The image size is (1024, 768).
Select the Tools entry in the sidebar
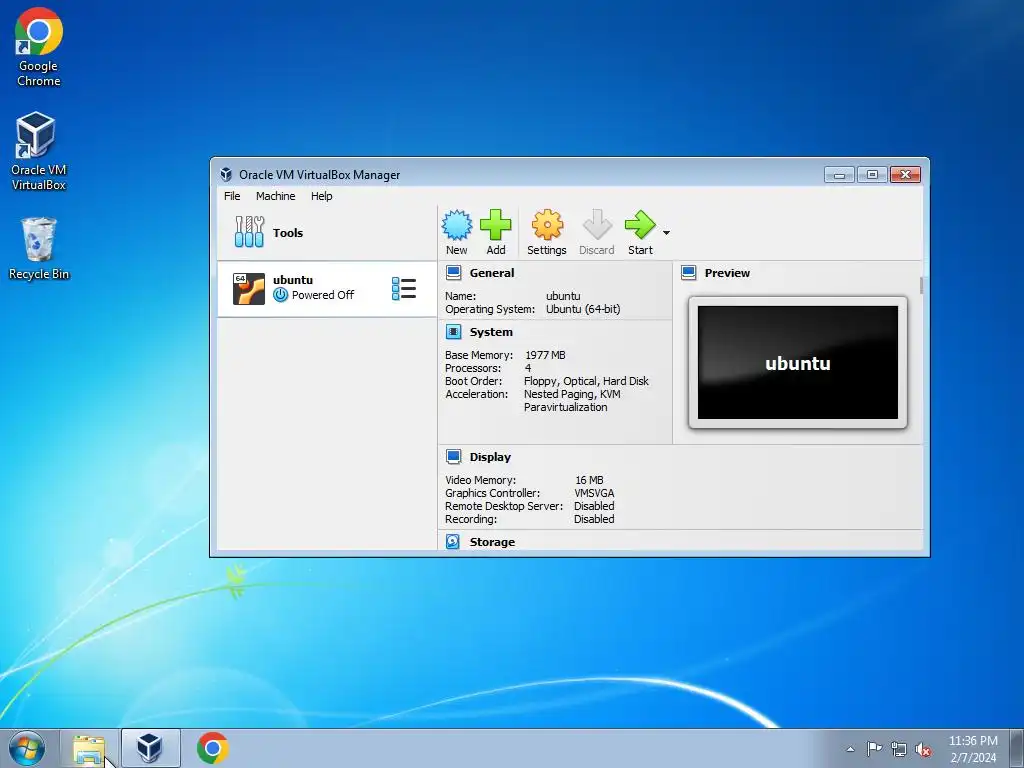tap(327, 232)
